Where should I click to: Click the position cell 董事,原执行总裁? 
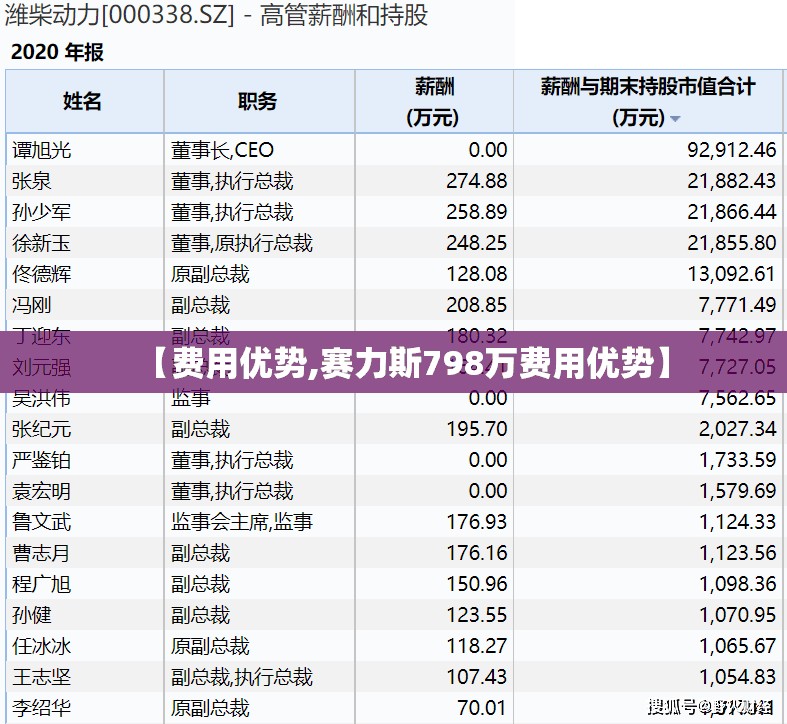pos(242,244)
